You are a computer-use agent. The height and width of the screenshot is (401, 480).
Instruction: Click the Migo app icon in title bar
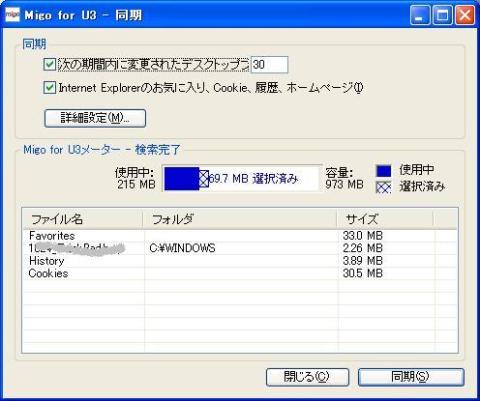point(12,15)
